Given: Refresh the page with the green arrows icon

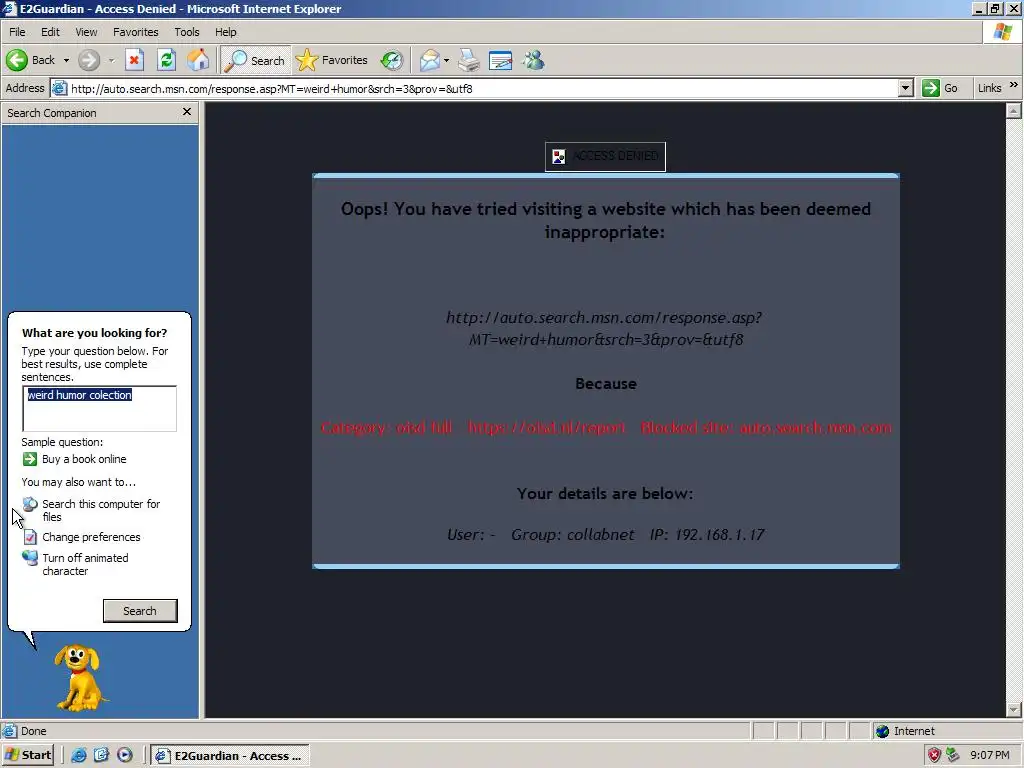Looking at the screenshot, I should click(167, 60).
